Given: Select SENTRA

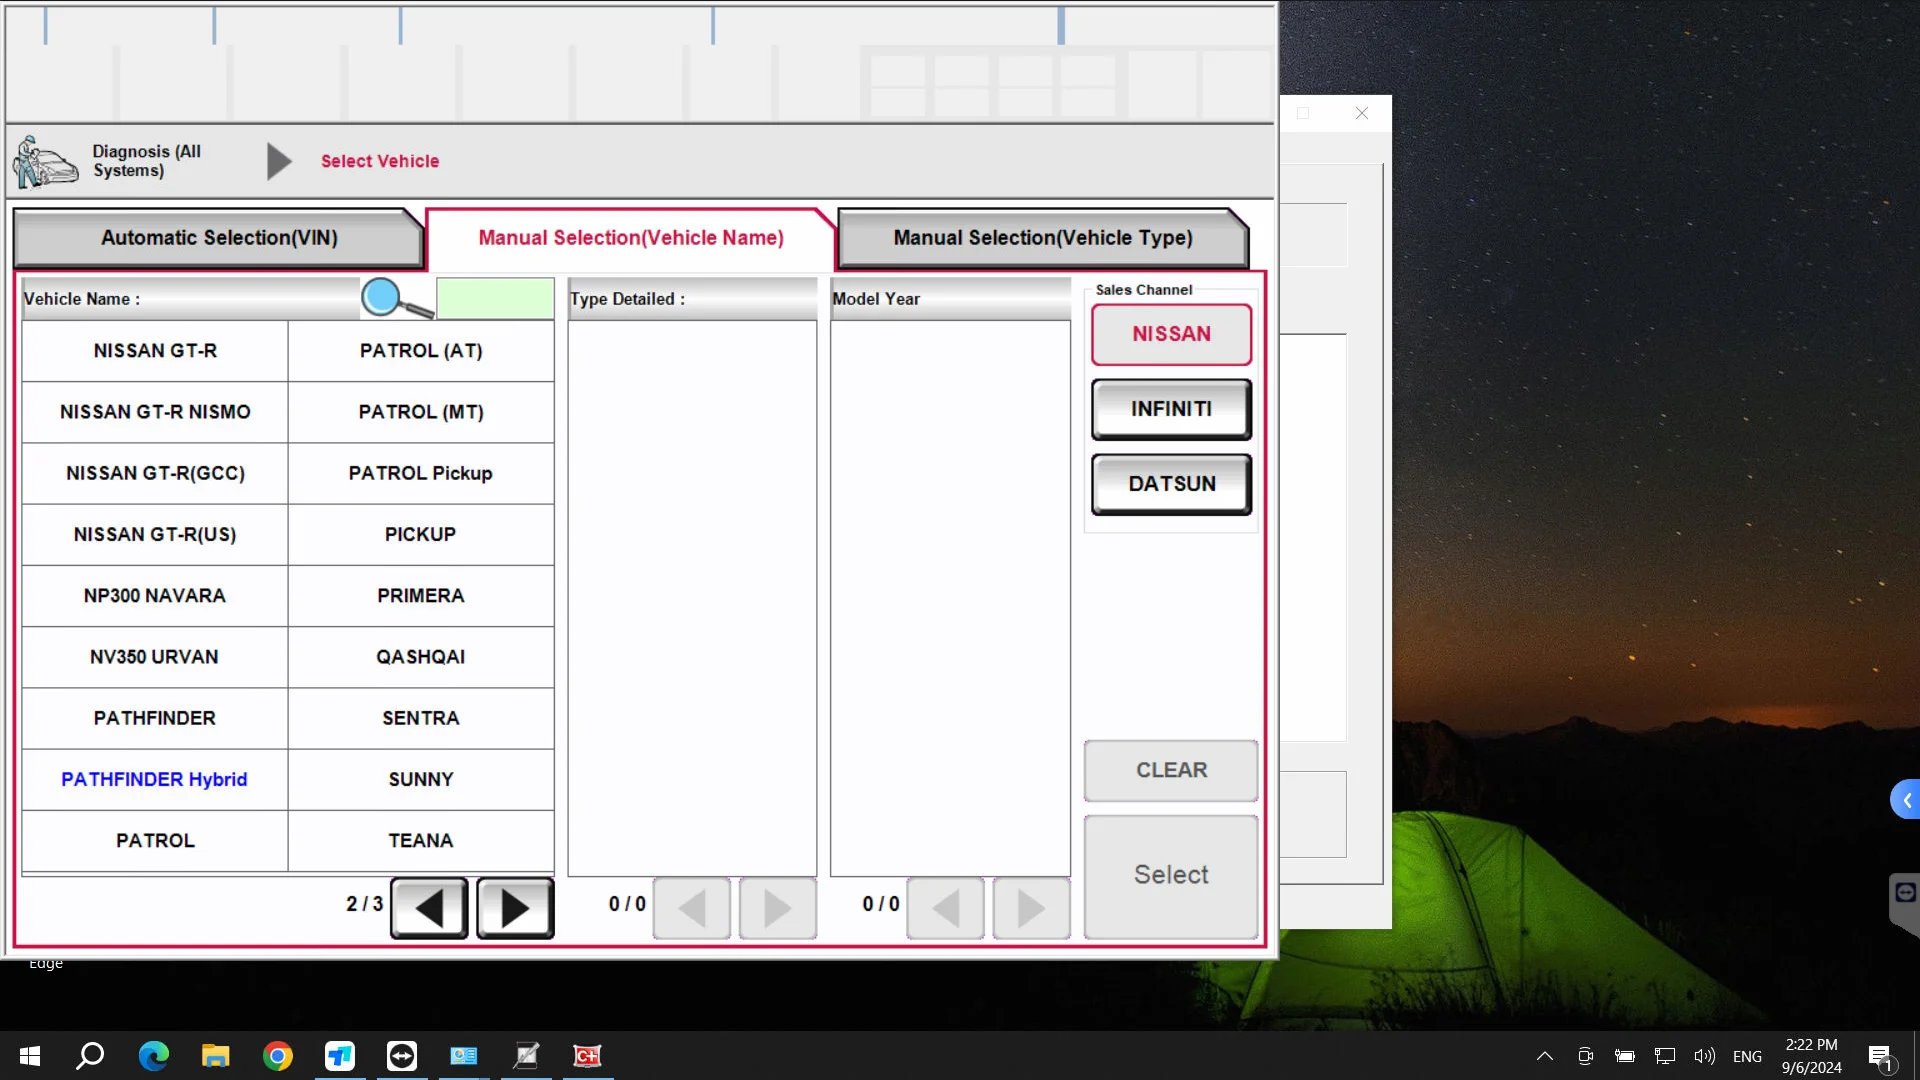Looking at the screenshot, I should 421,718.
